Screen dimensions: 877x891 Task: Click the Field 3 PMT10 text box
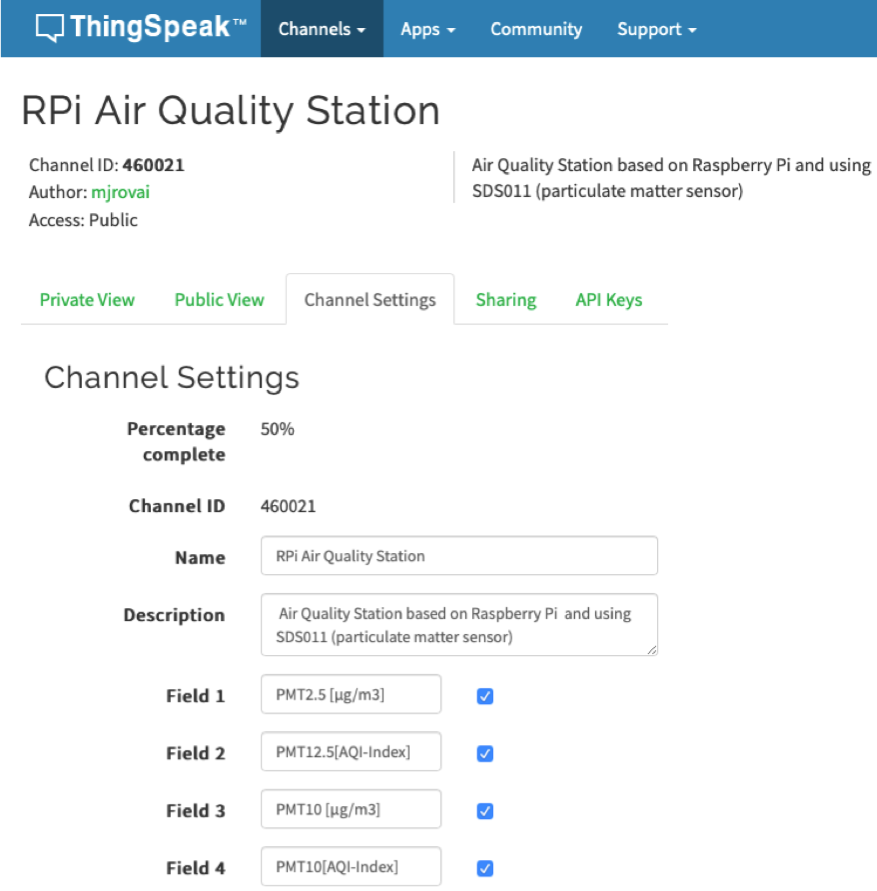(x=351, y=810)
